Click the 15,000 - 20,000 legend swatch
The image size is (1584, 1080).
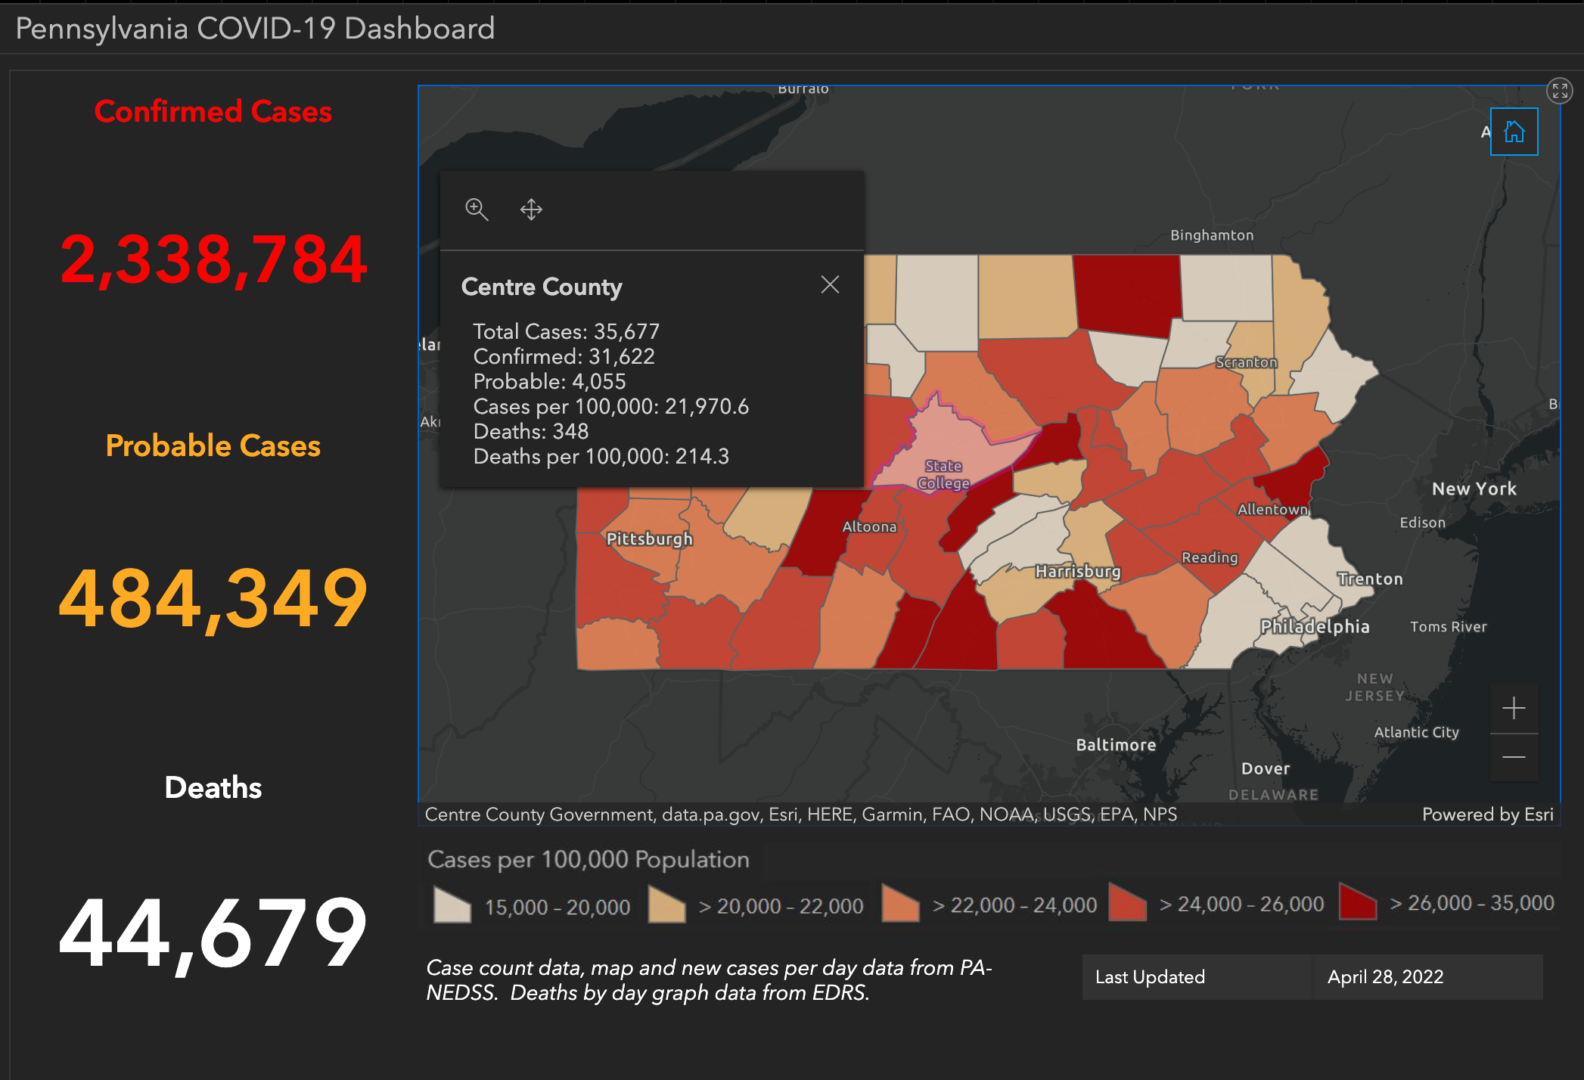(x=452, y=905)
